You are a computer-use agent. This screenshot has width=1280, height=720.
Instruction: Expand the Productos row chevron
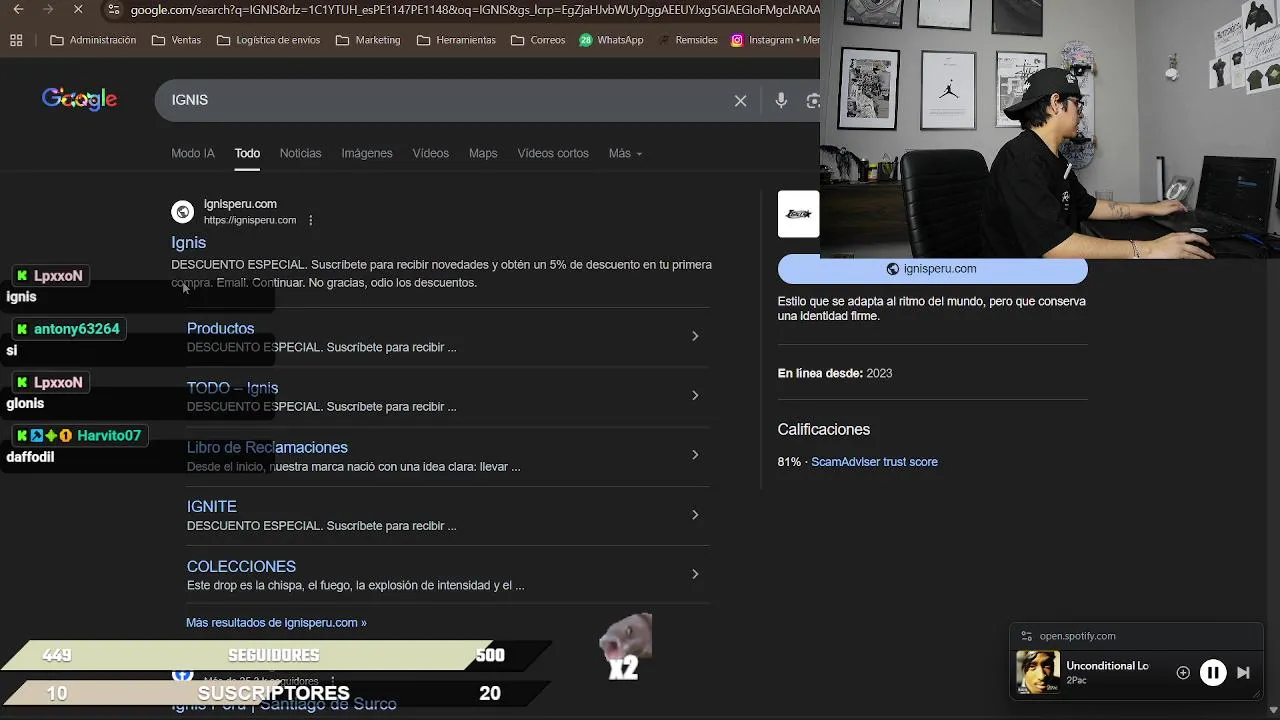pos(695,336)
